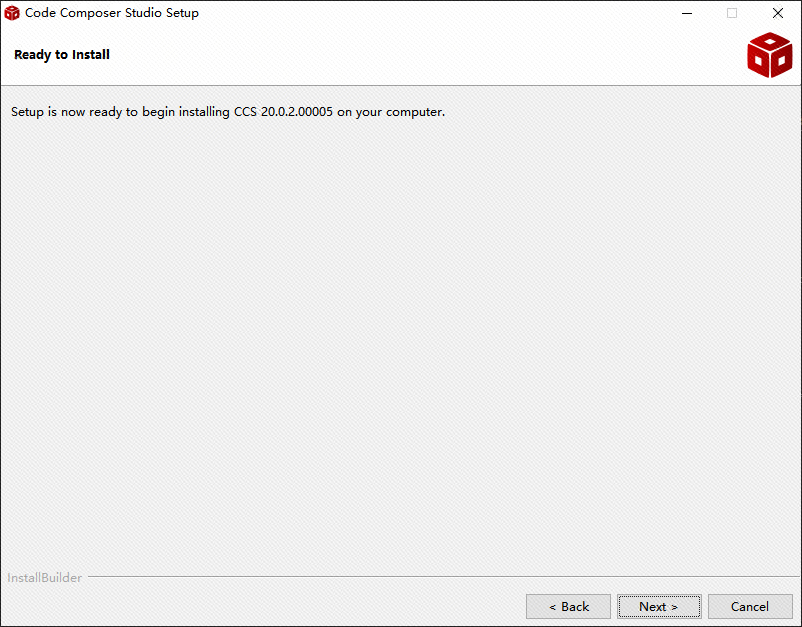Click the separator line beside InstallBuilder

pyautogui.click(x=443, y=576)
